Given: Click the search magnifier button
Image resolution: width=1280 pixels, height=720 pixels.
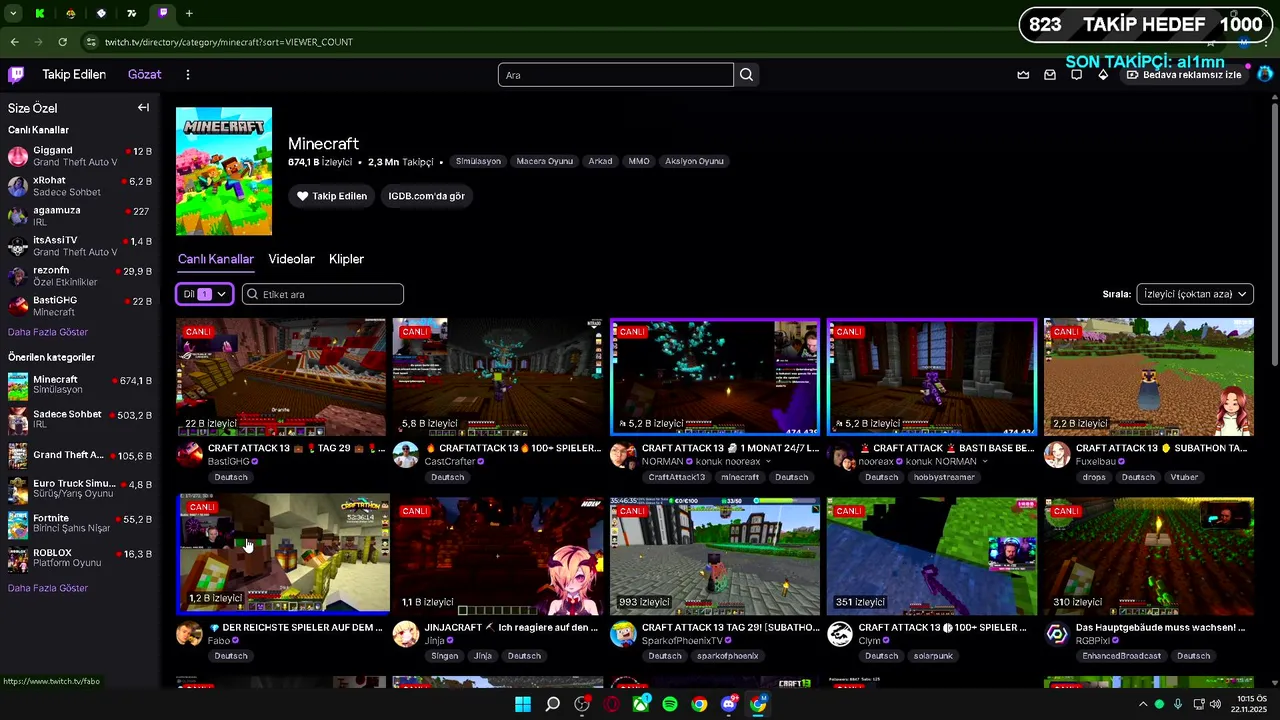Looking at the screenshot, I should [746, 75].
